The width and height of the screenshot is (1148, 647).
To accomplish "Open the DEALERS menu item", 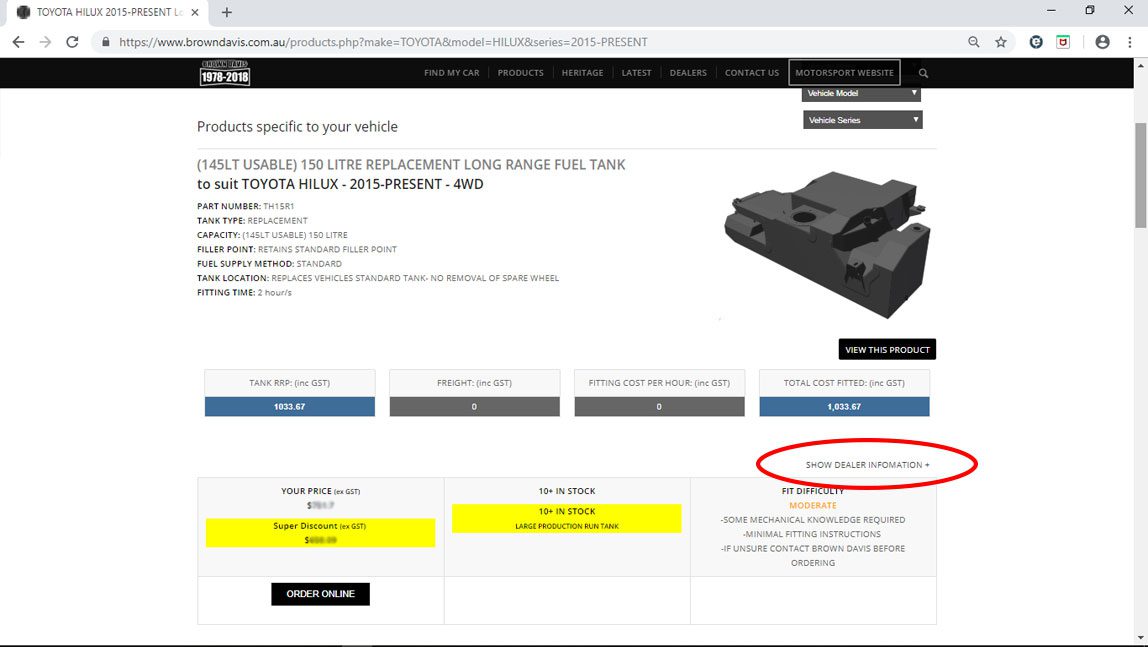I will click(688, 73).
